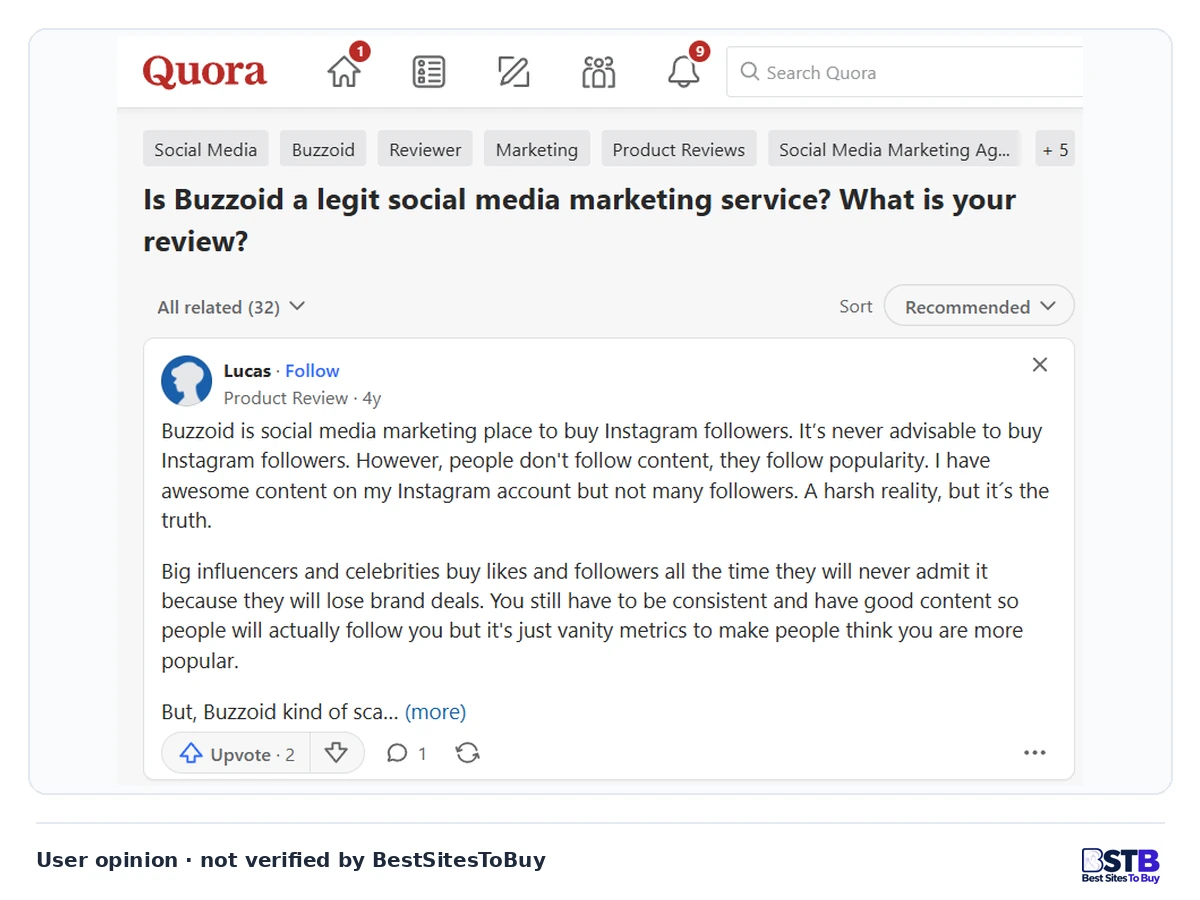Open the Answer pencil icon
Screen dimensions: 1200x900
513,72
